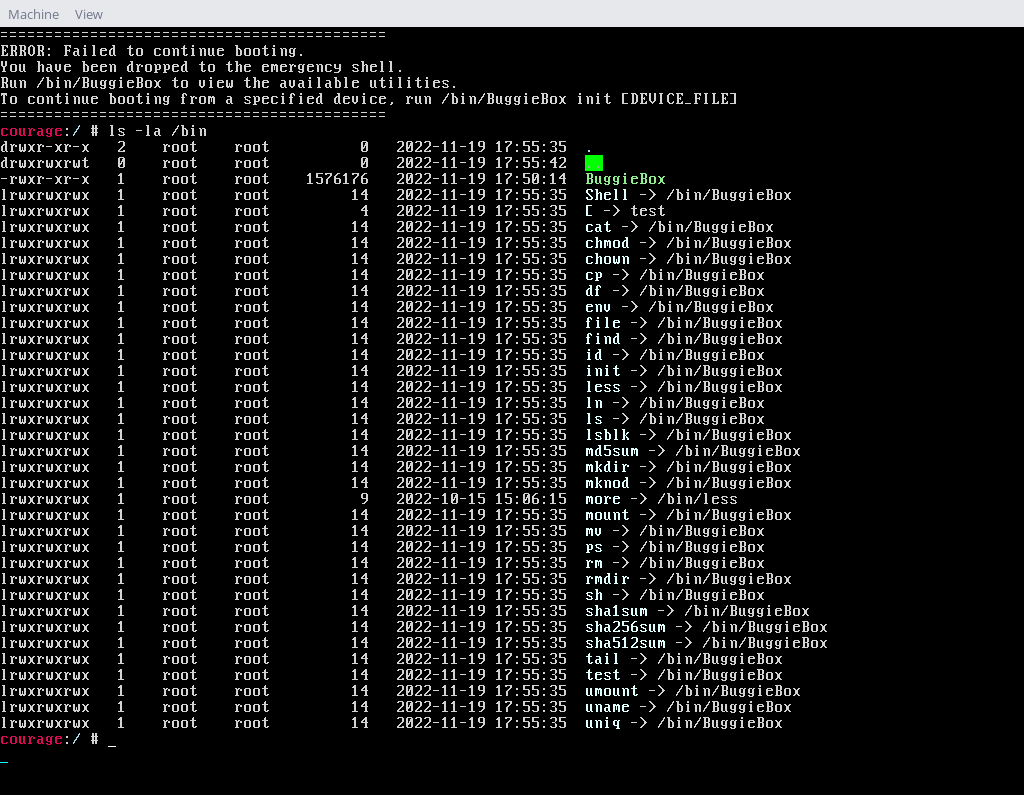Open the View menu
The height and width of the screenshot is (795, 1024).
89,14
